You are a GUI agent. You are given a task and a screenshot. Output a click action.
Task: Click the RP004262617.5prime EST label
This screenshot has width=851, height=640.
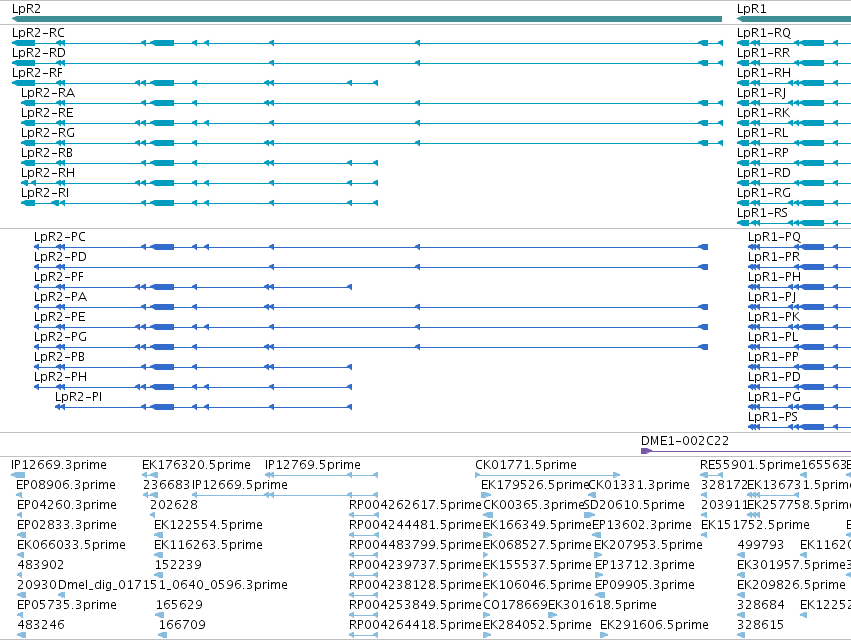(x=415, y=505)
